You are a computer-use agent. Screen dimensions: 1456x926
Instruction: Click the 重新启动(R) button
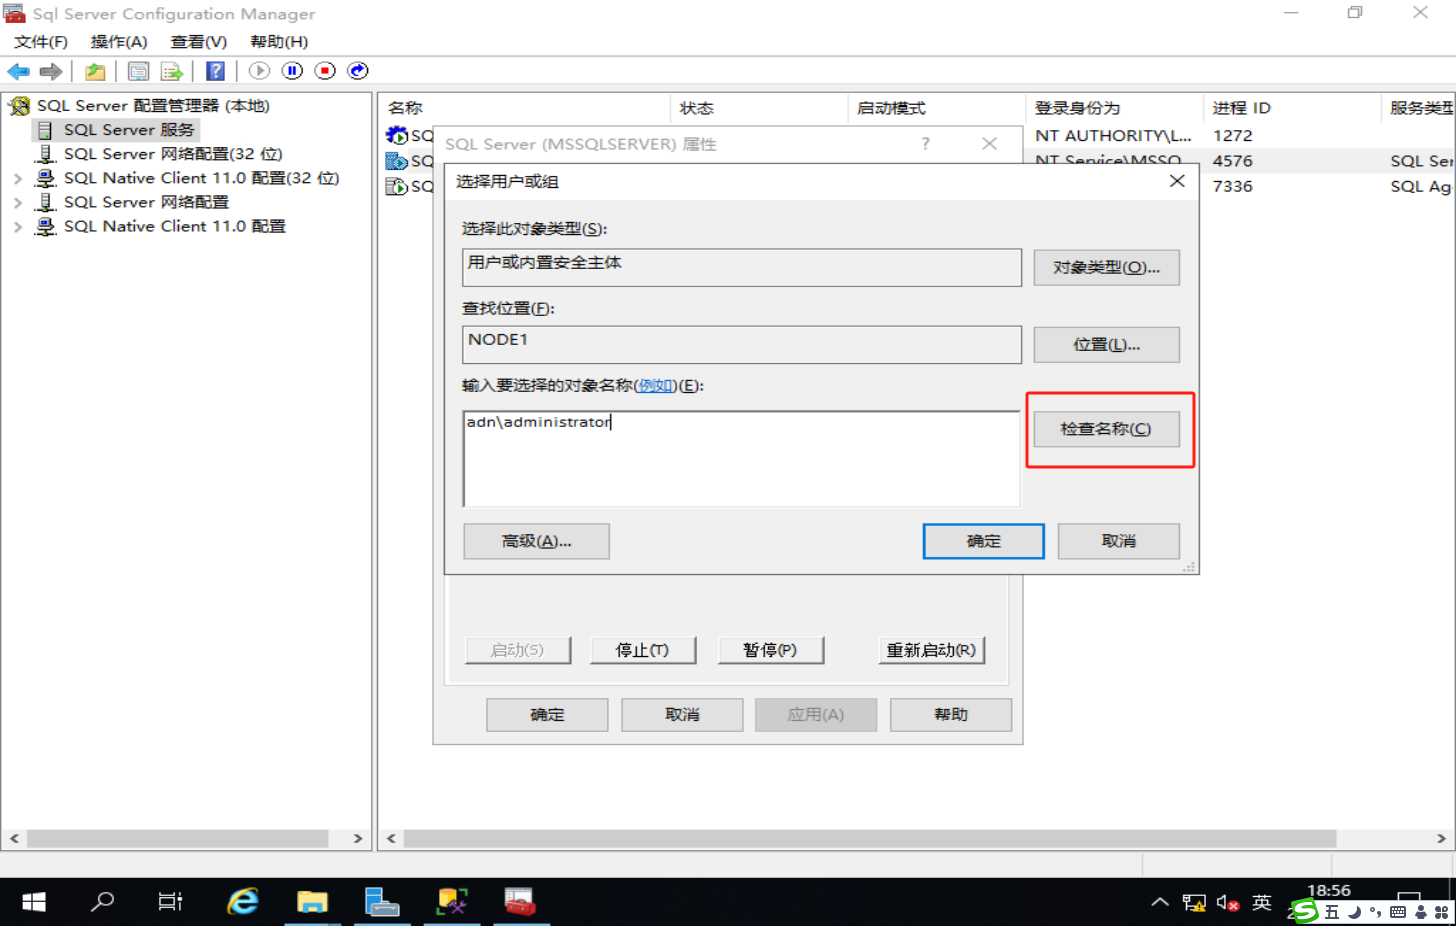click(x=931, y=650)
